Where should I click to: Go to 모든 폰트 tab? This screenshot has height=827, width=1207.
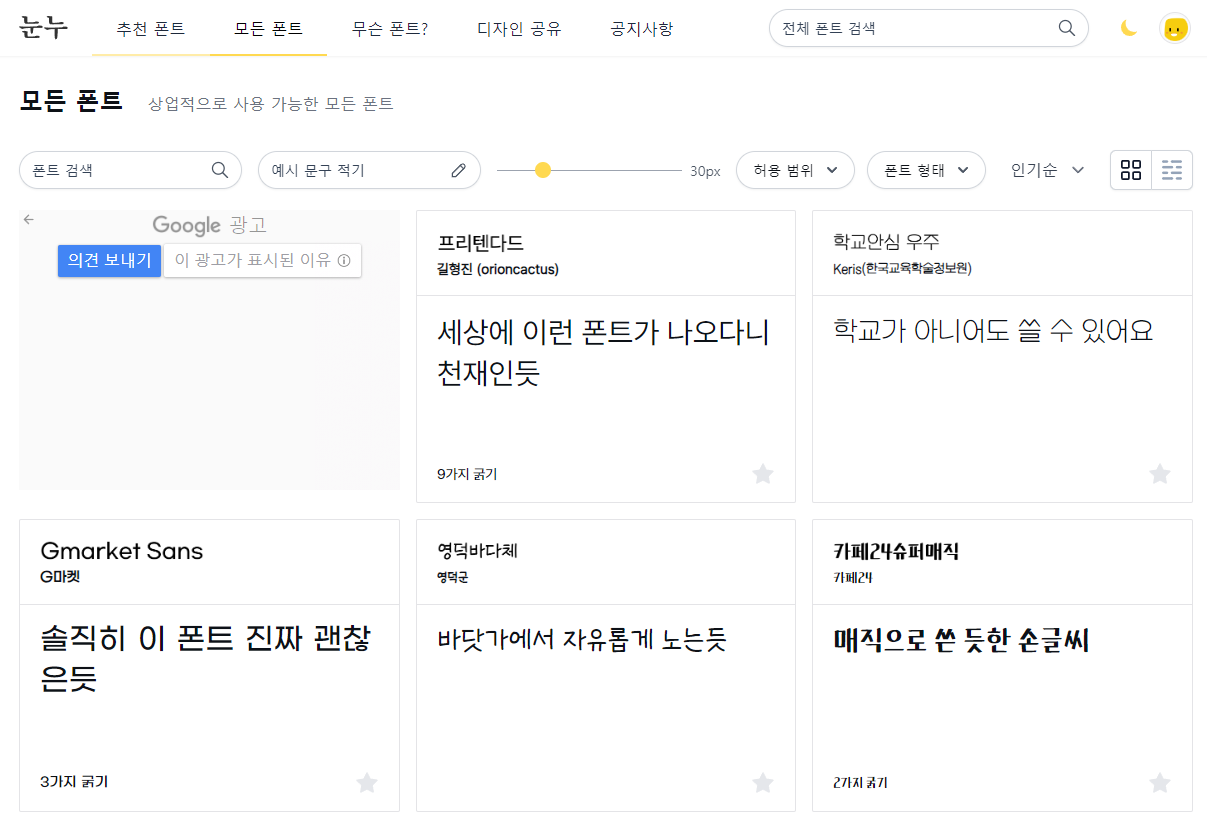268,28
